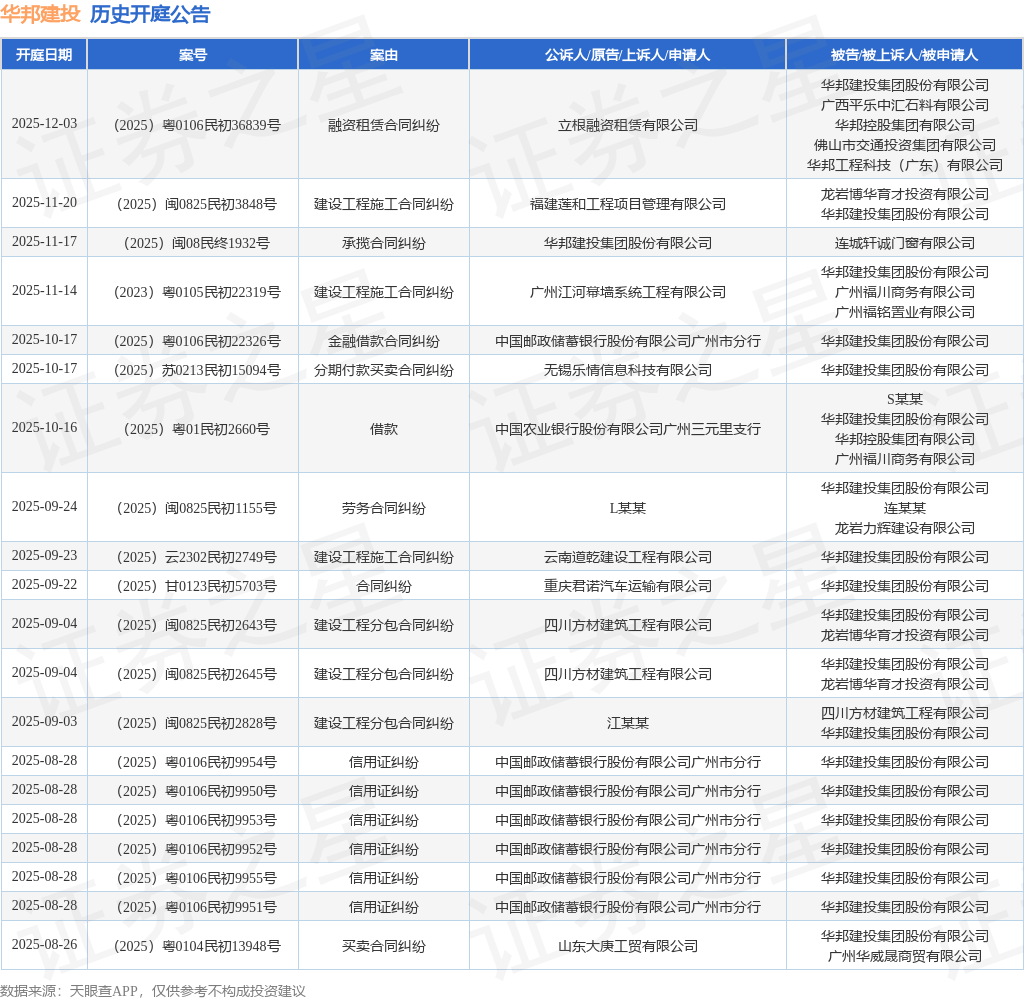Select case number 闽0825民初3848号
This screenshot has width=1024, height=1000.
click(197, 204)
